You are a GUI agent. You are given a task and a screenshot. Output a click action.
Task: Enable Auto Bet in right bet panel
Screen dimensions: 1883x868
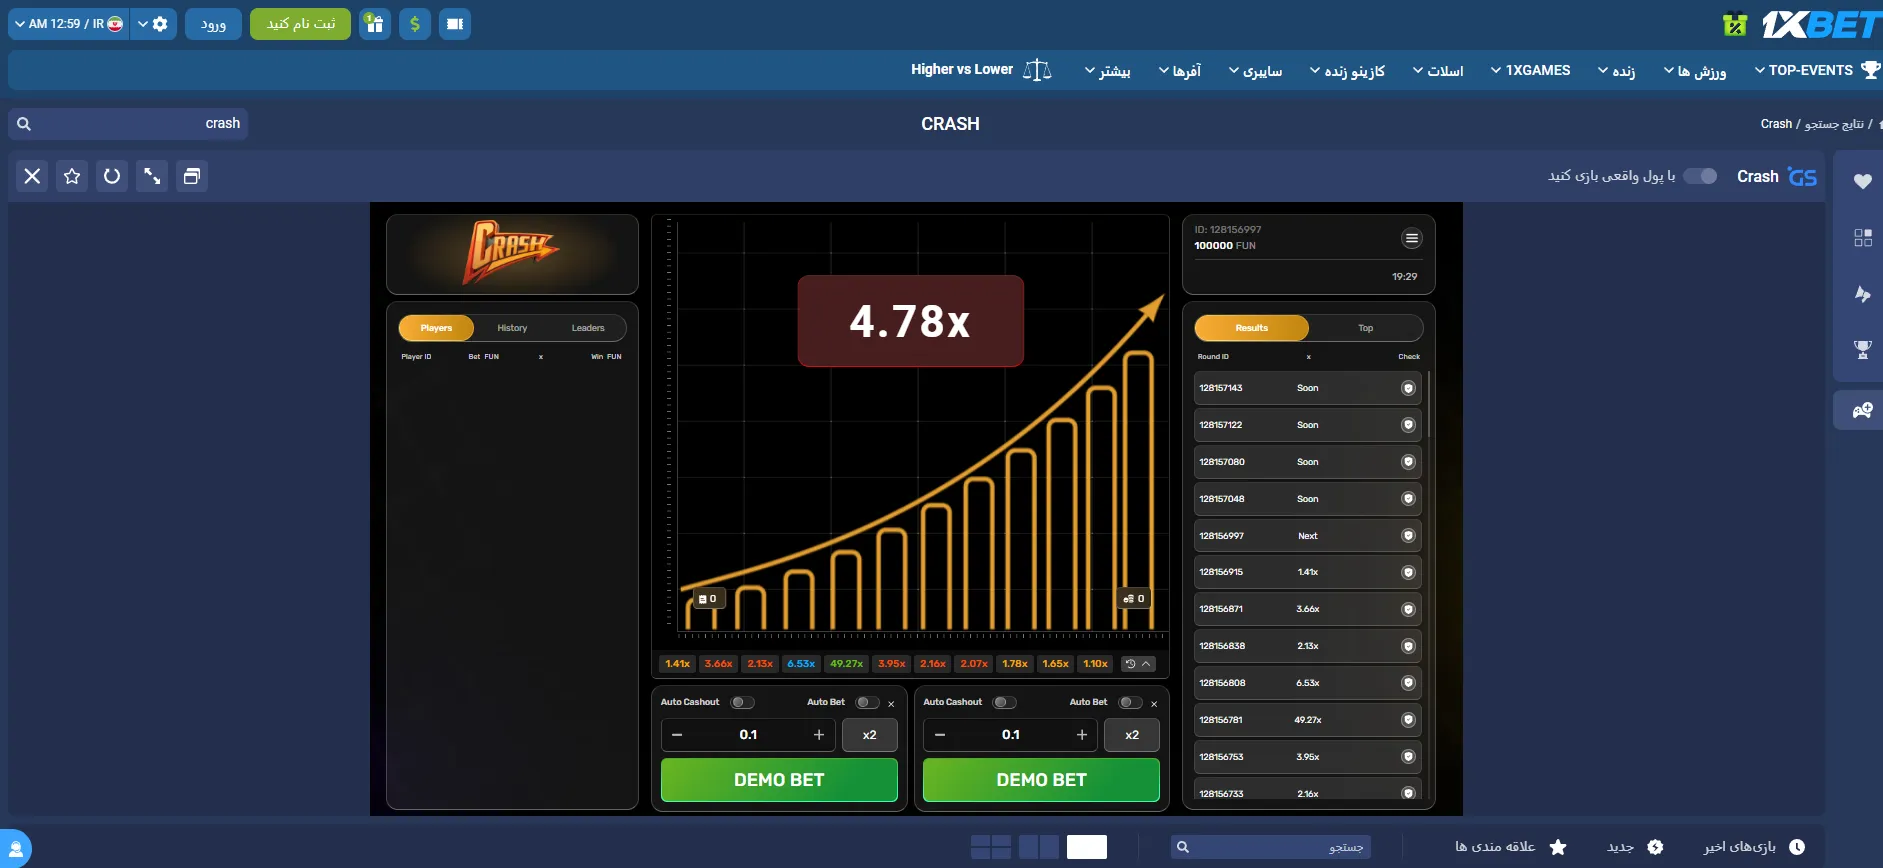pos(1130,702)
